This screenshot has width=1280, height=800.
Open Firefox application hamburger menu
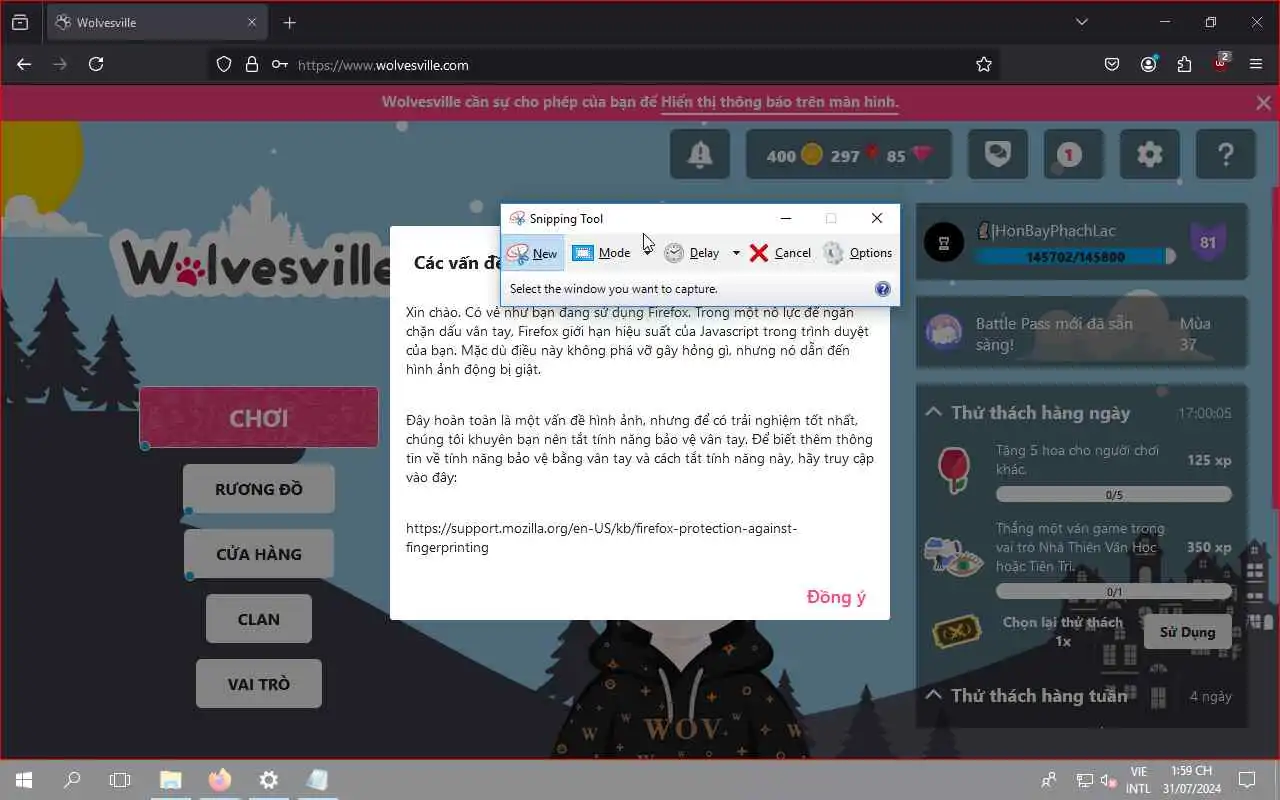coord(1256,64)
